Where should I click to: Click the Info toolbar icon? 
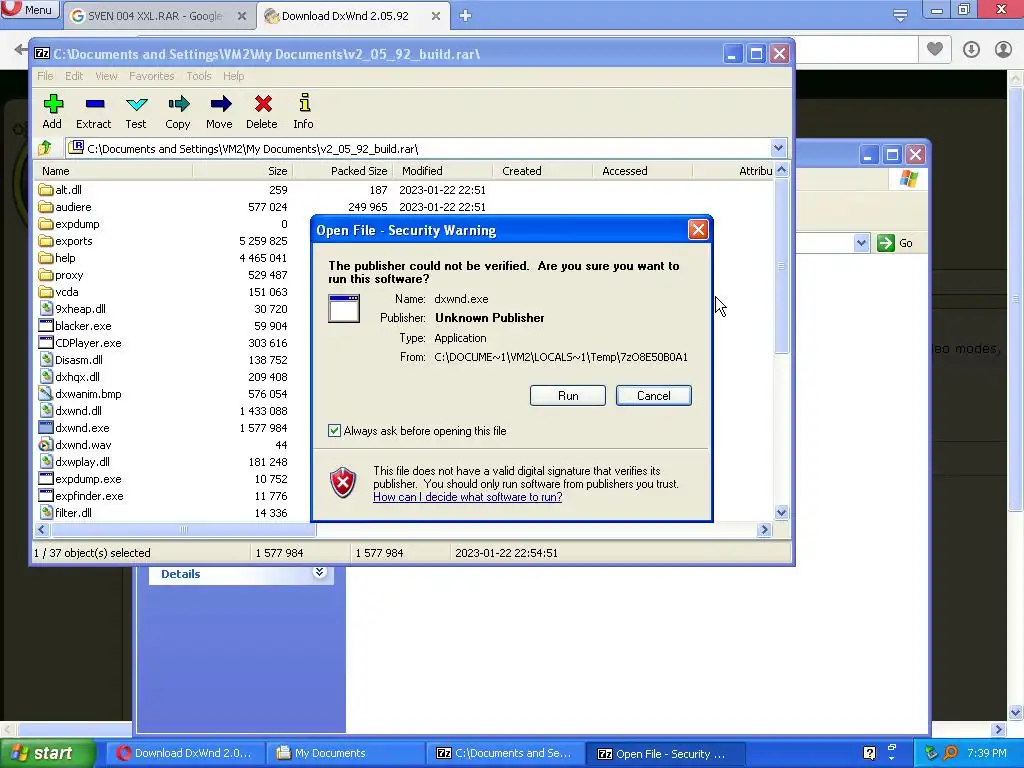tap(304, 103)
